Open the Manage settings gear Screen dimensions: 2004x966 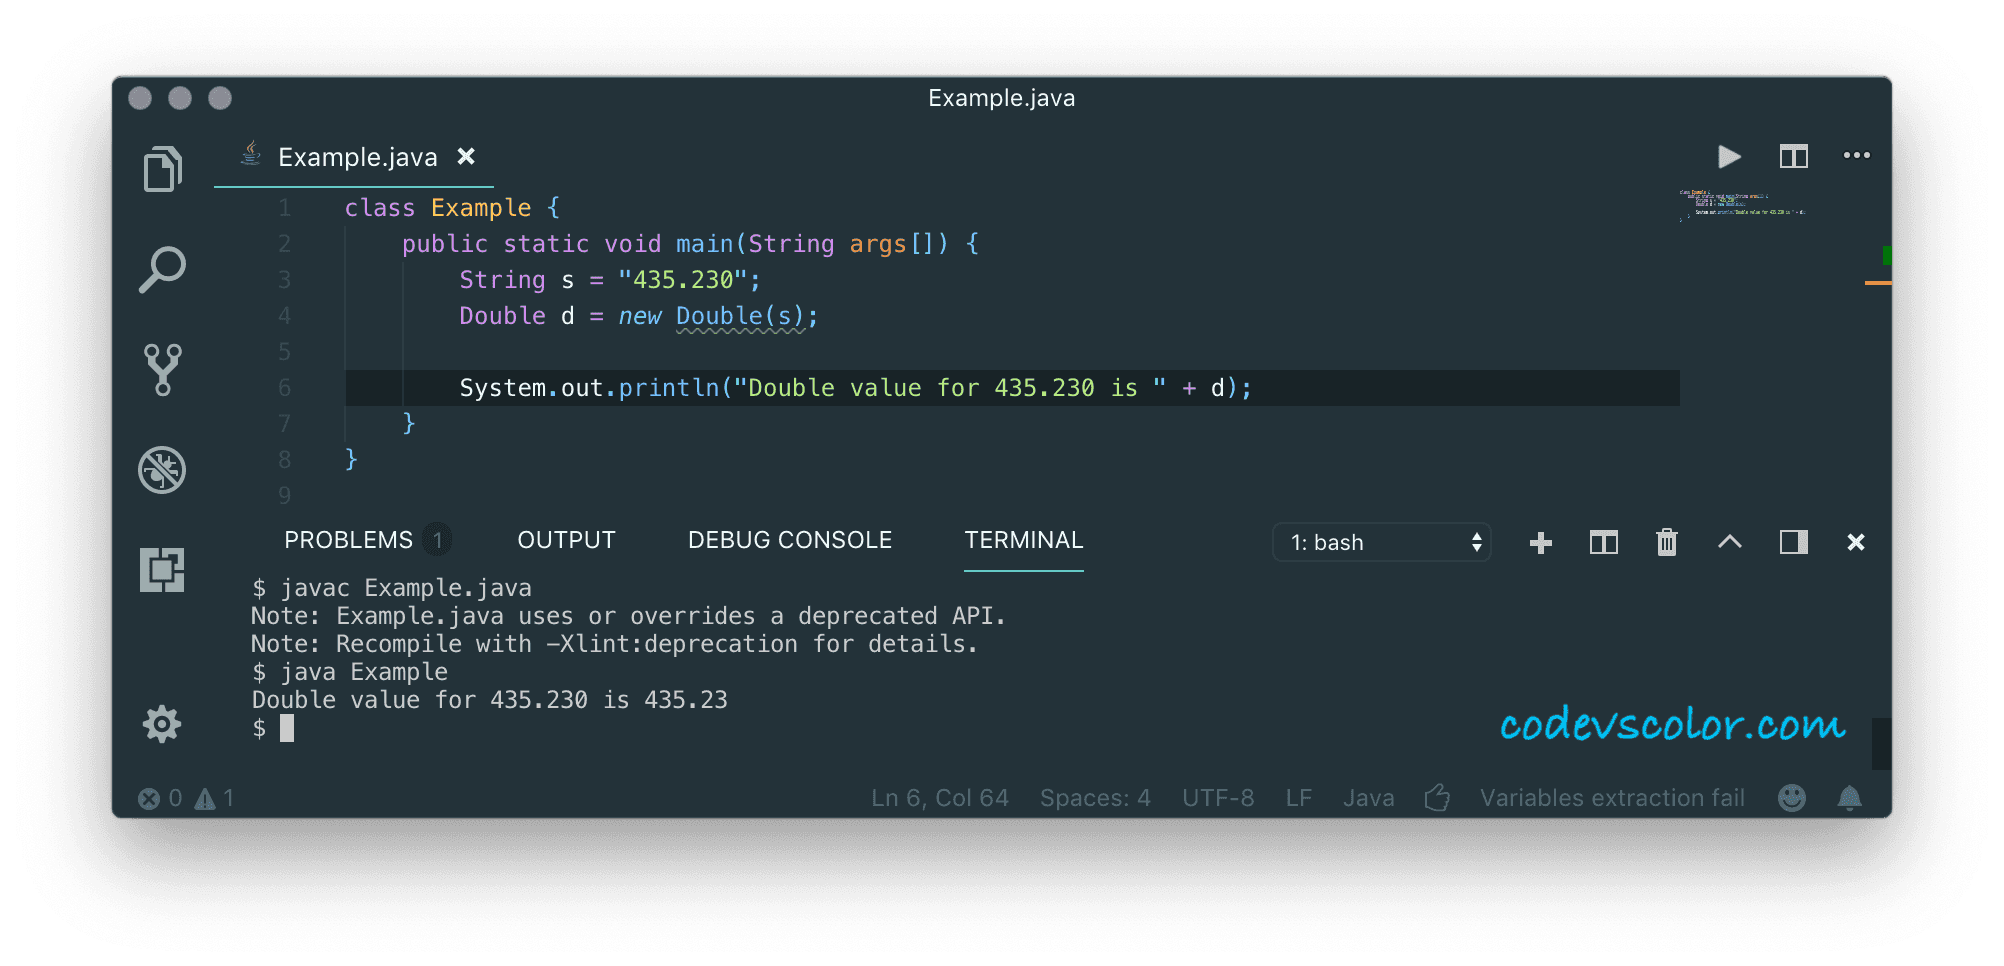click(162, 724)
